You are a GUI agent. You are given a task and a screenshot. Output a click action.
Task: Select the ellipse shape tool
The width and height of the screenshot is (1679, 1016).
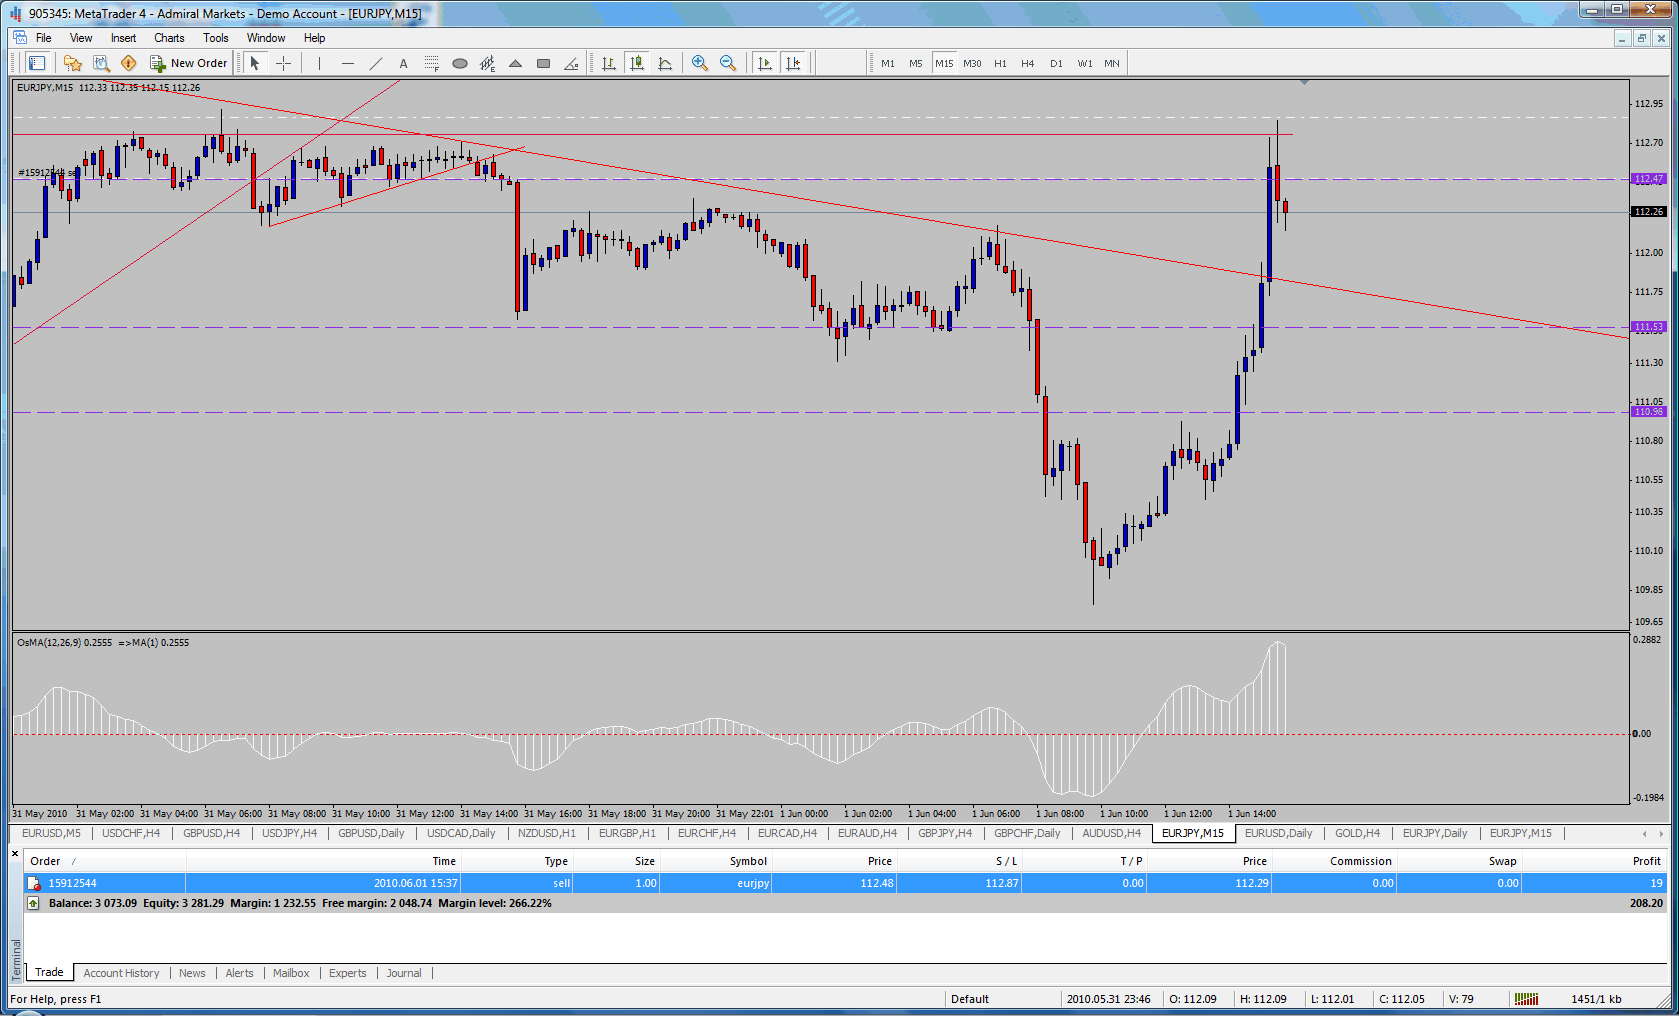(459, 63)
